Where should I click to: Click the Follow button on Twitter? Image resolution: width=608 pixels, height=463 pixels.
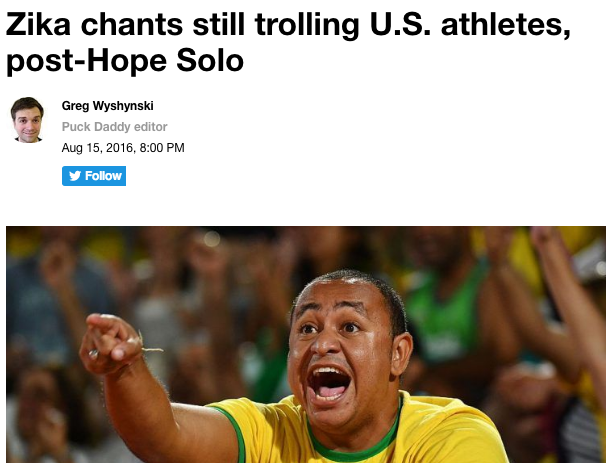click(x=94, y=176)
